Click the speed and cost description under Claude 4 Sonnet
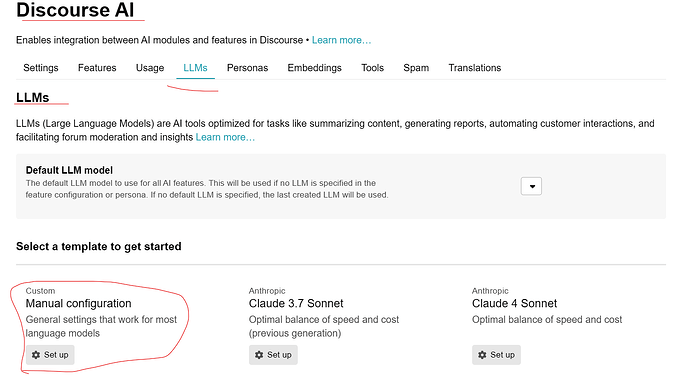This screenshot has width=690, height=378. [547, 319]
